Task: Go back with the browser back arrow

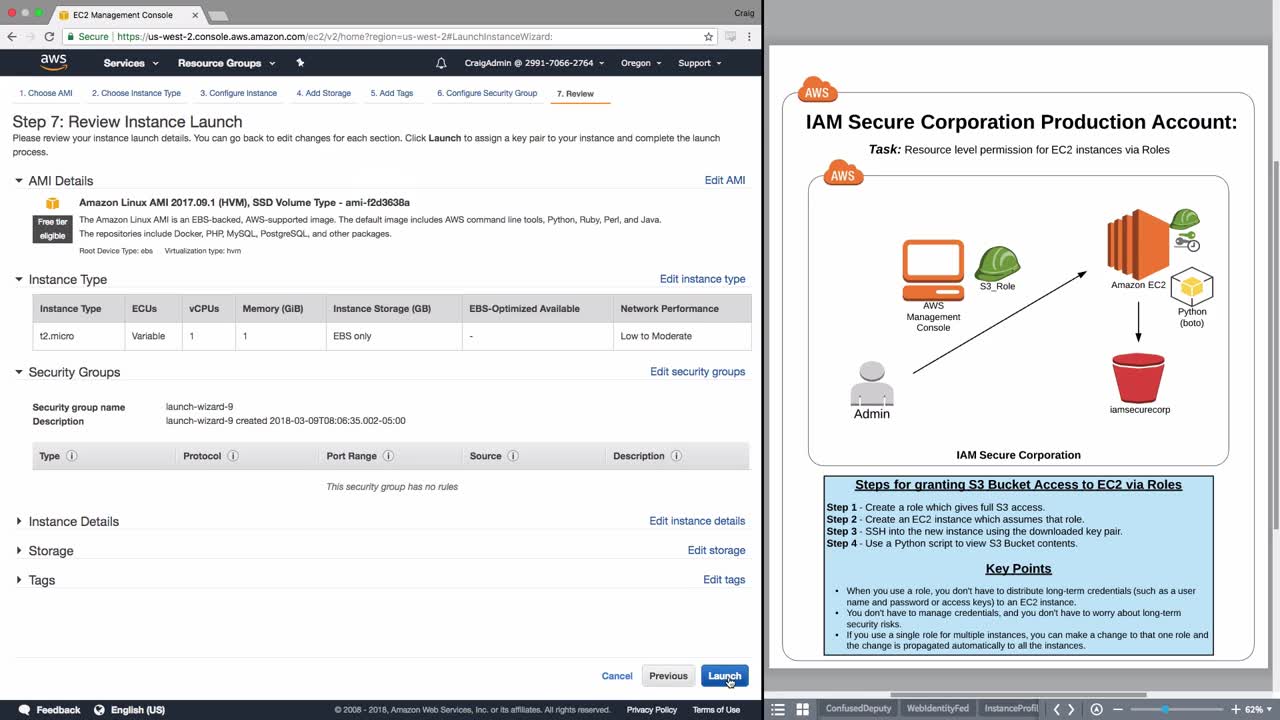Action: 12,36
